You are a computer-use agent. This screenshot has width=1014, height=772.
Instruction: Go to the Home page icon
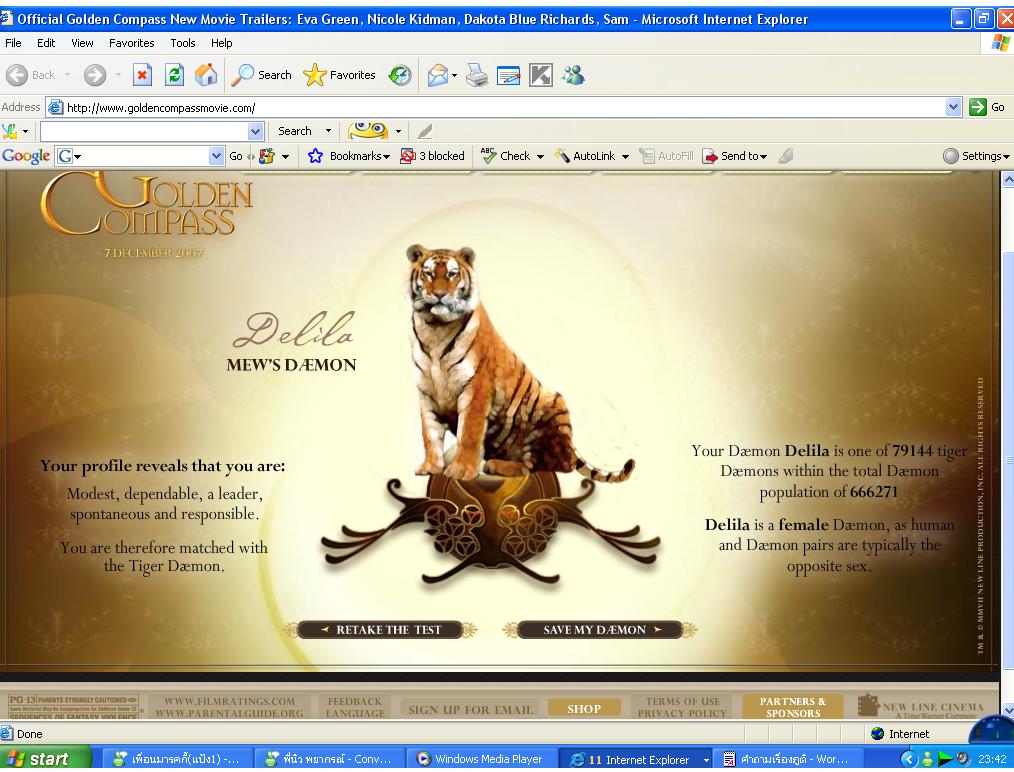[206, 75]
